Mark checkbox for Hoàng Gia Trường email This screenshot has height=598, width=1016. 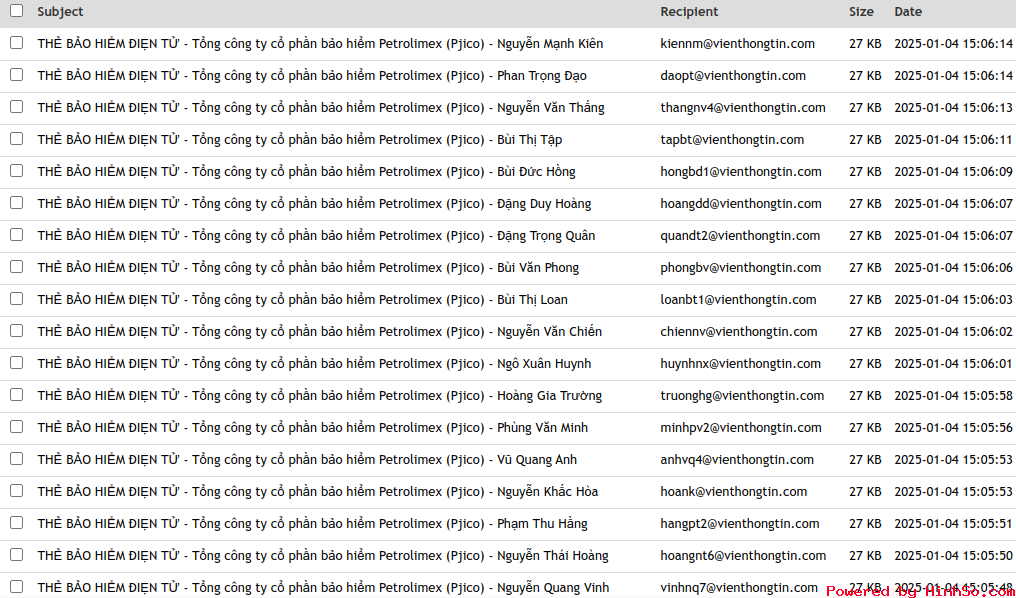(16, 395)
